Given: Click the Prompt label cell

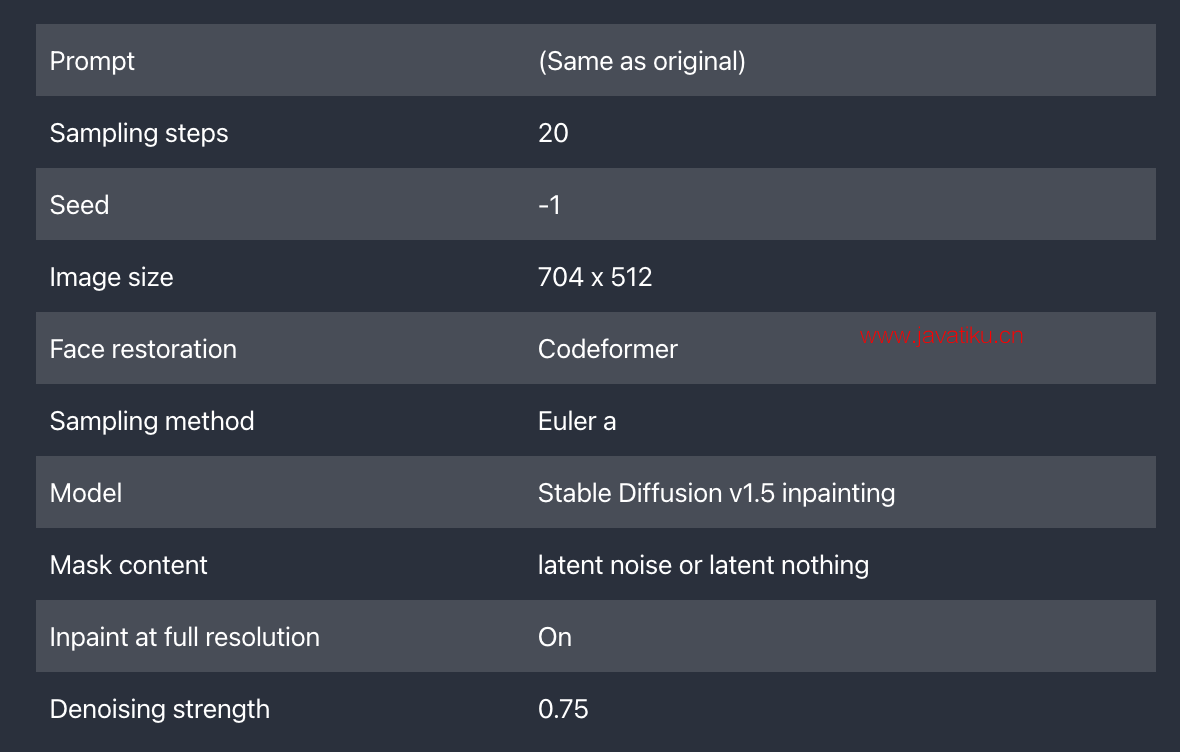Looking at the screenshot, I should 92,61.
